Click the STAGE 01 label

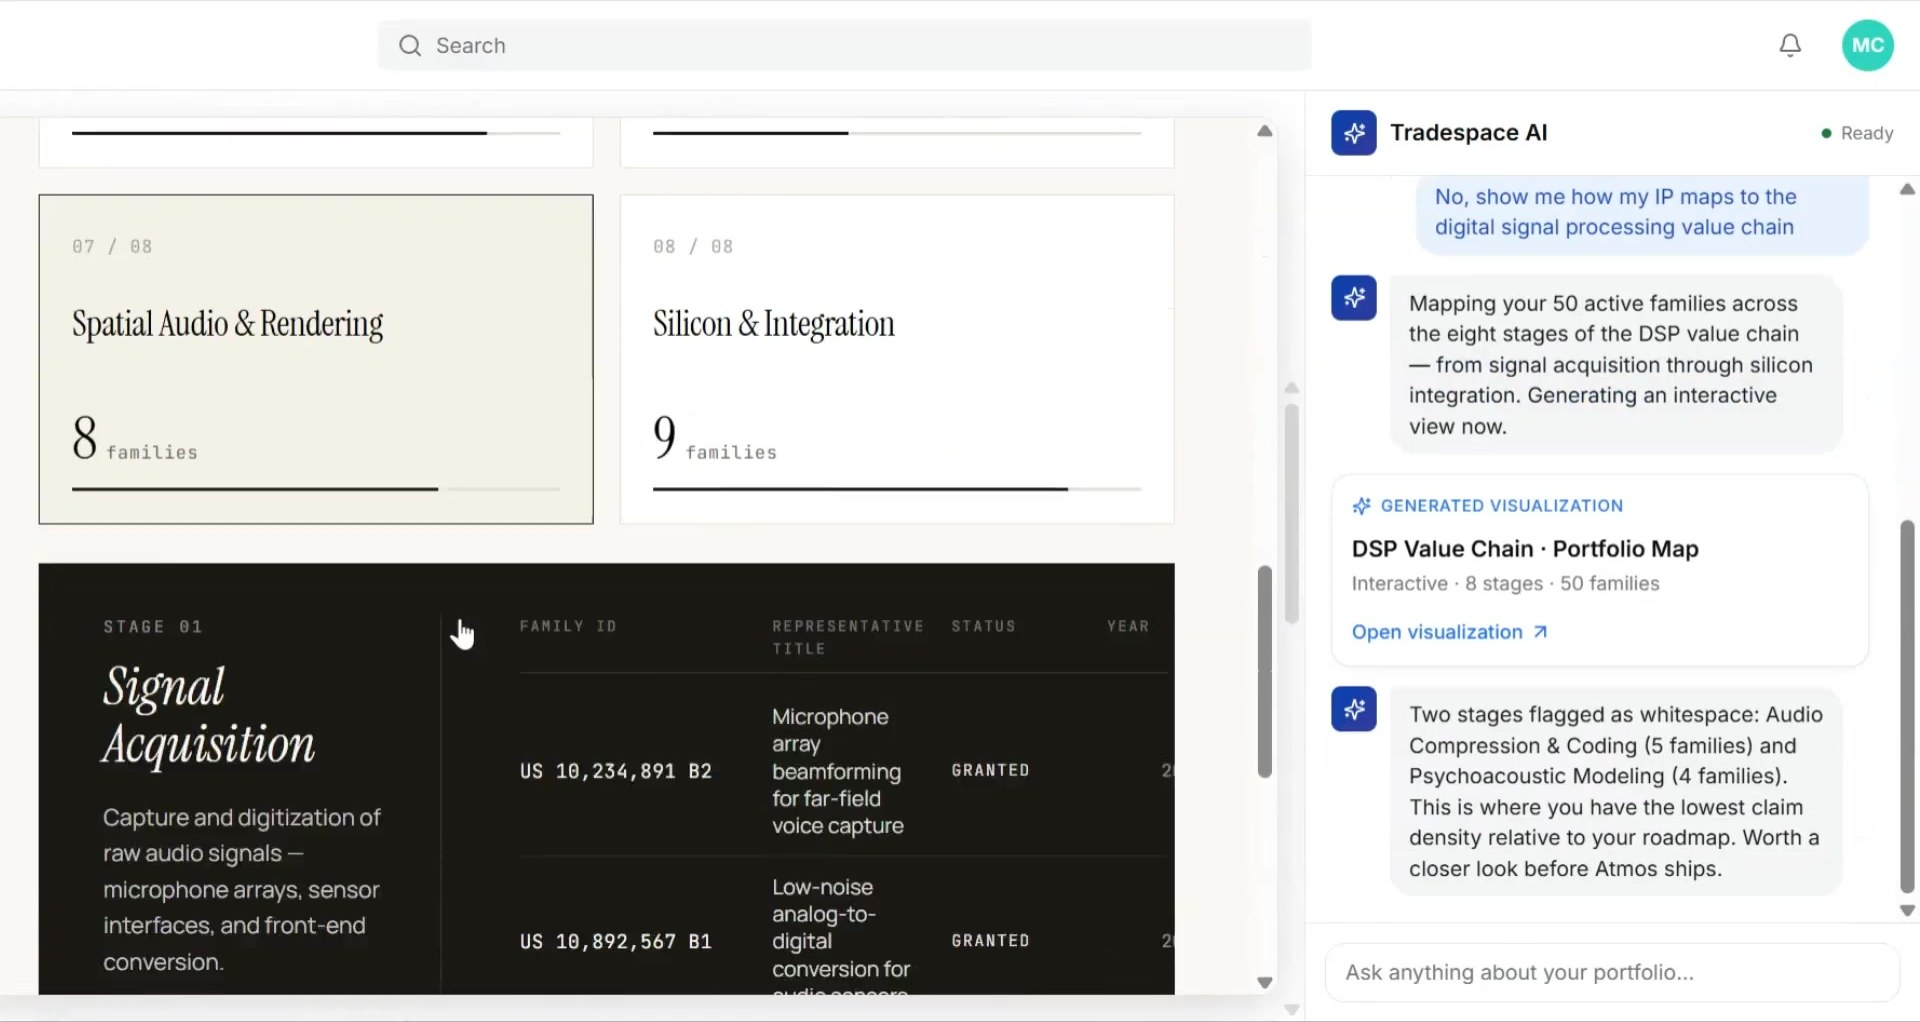coord(153,627)
